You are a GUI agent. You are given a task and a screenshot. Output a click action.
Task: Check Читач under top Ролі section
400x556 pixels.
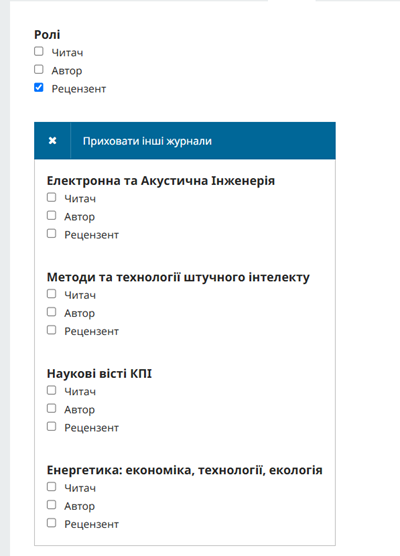(x=39, y=51)
